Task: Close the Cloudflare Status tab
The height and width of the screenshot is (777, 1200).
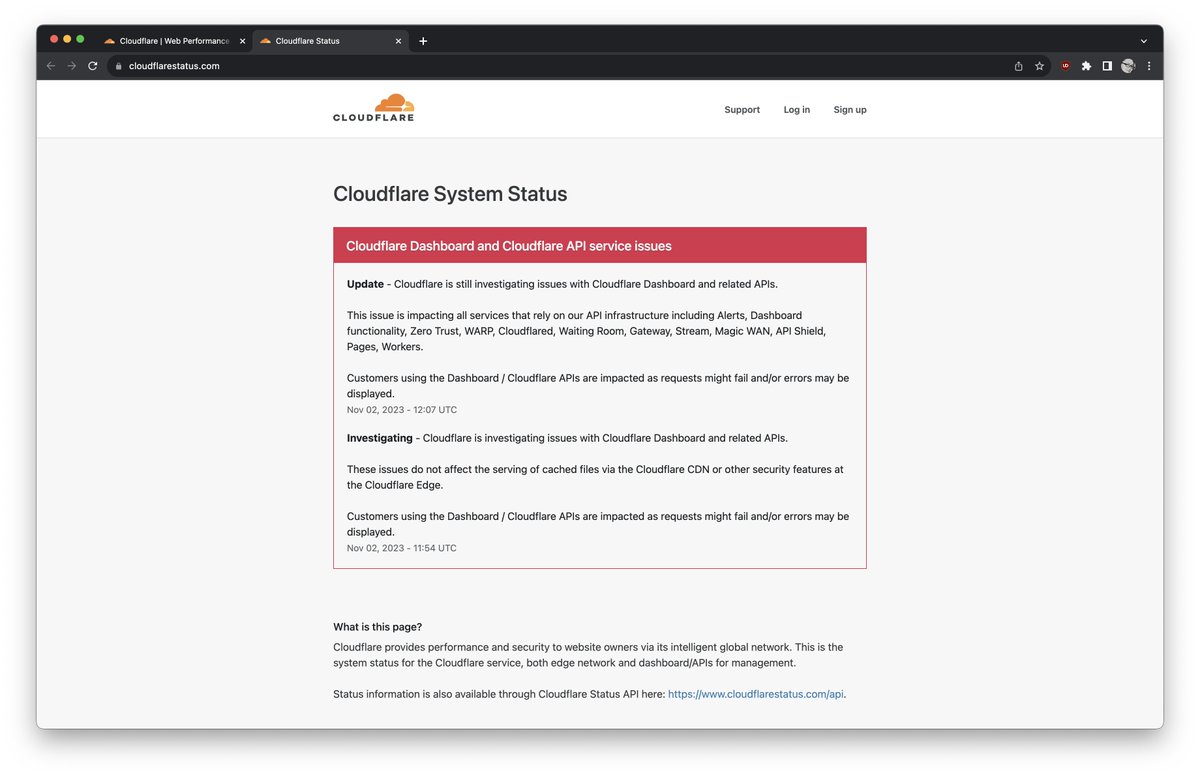Action: [399, 41]
